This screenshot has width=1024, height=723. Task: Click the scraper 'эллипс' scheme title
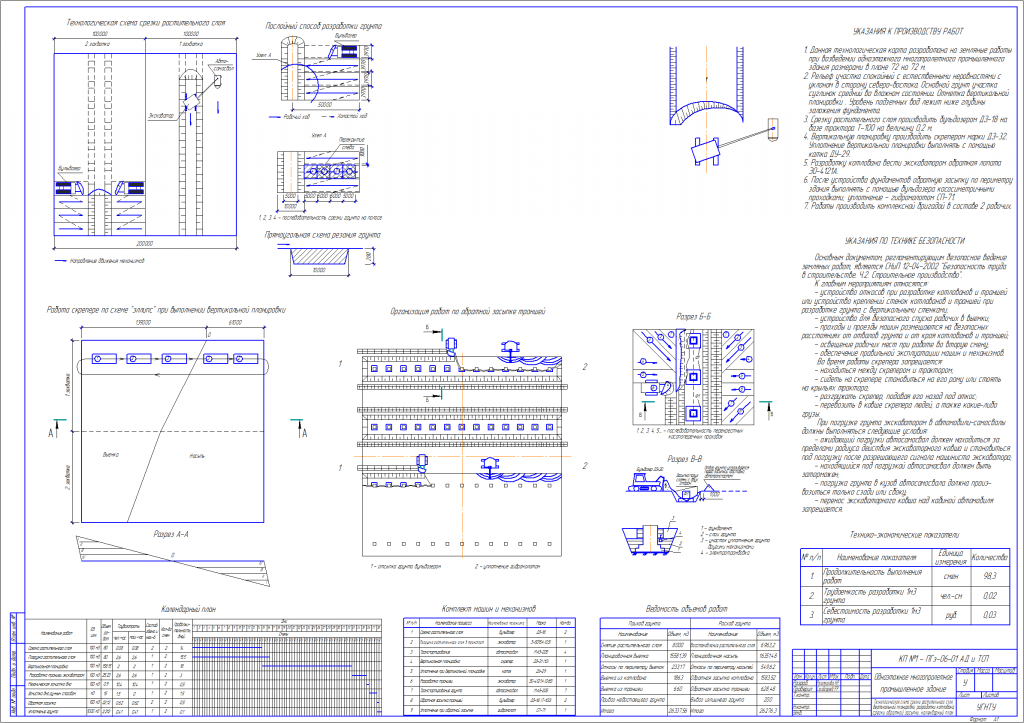click(x=166, y=310)
